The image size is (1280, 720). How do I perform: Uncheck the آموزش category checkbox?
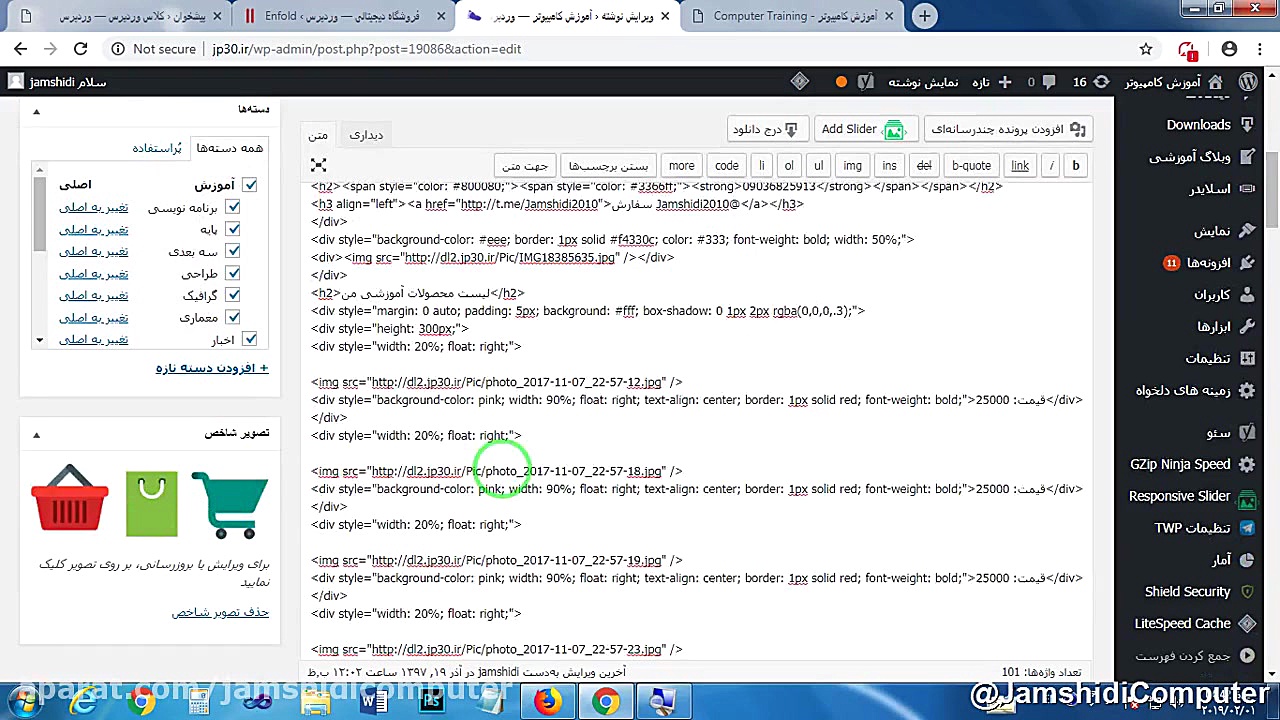[249, 185]
